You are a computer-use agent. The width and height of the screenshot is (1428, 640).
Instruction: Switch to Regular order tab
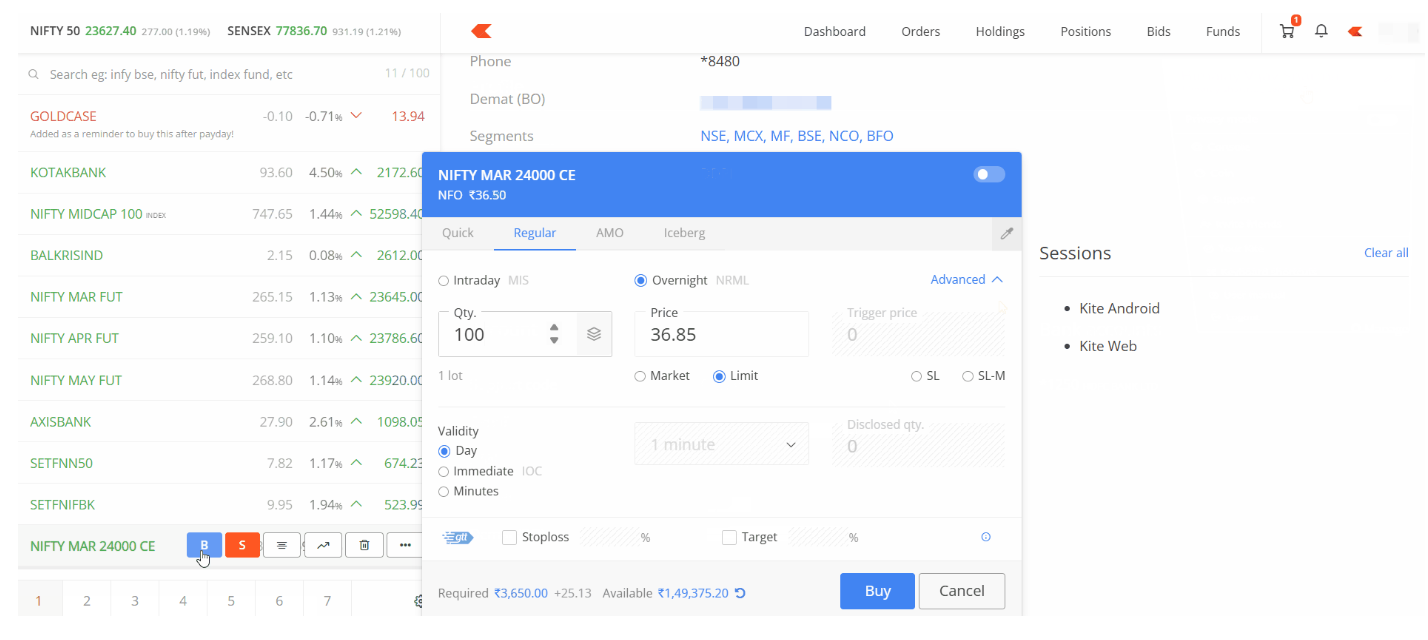535,233
